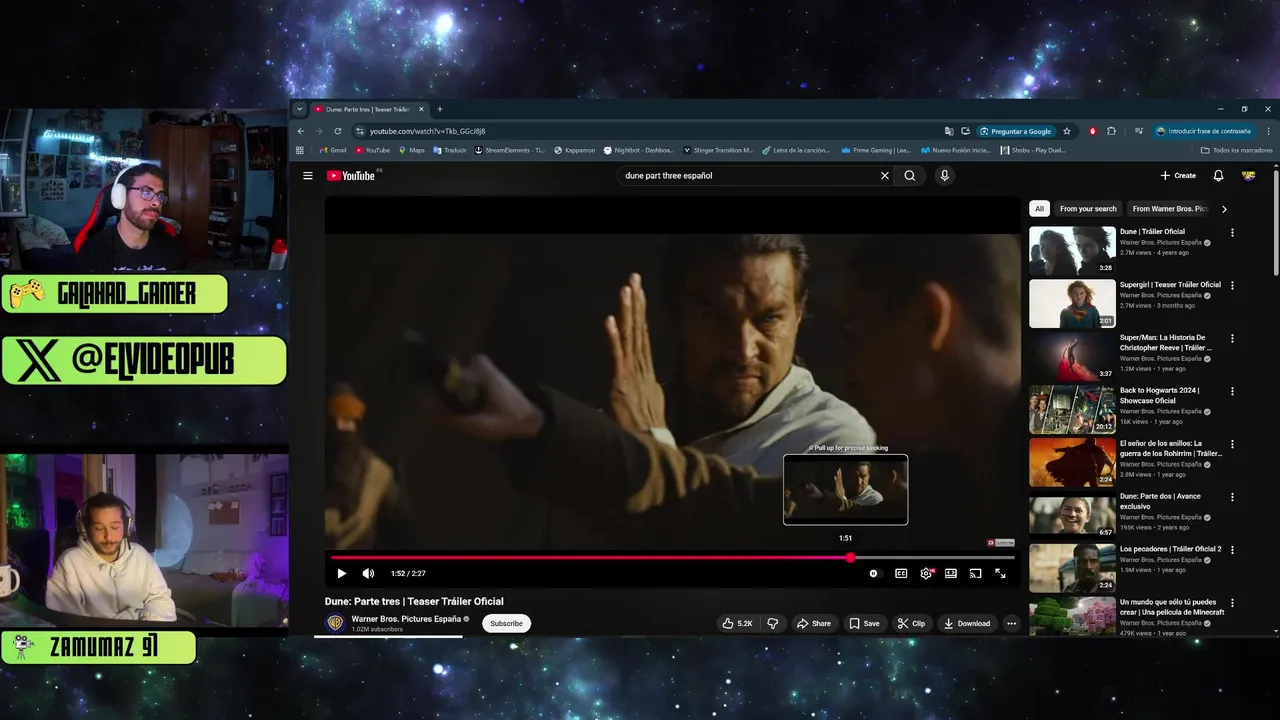1280x720 pixels.
Task: Mute the video volume
Action: 368,574
